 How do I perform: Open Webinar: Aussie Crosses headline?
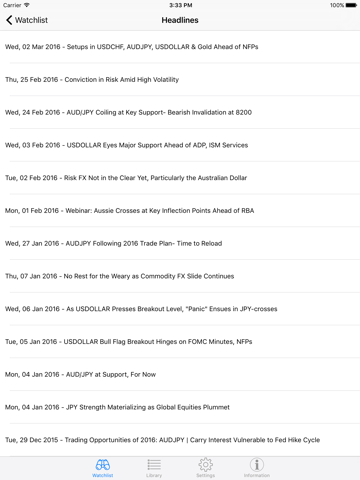pos(180,211)
